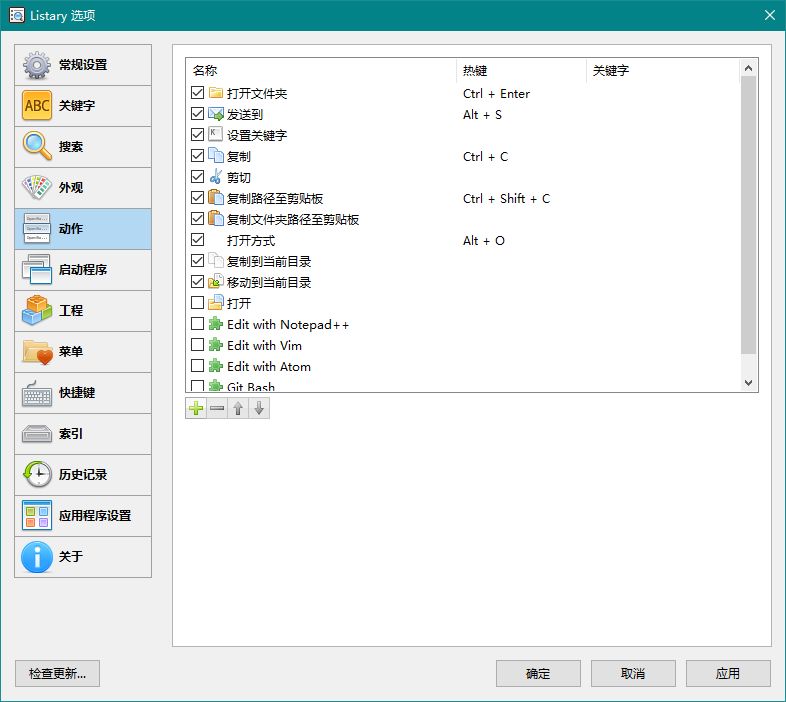The width and height of the screenshot is (786, 702).
Task: Click the 菜单 folder heart icon
Action: coord(37,352)
